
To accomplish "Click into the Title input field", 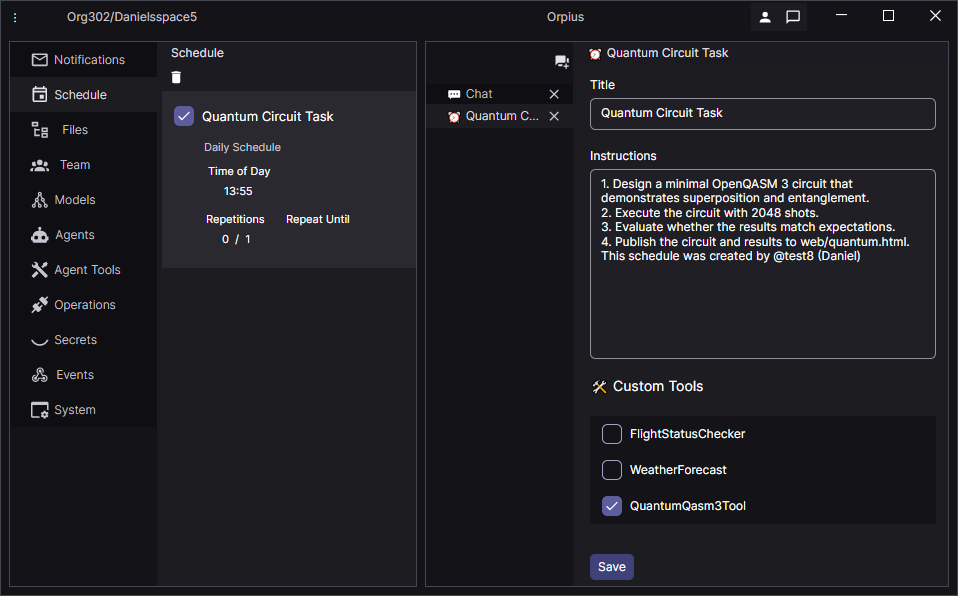I will [762, 114].
